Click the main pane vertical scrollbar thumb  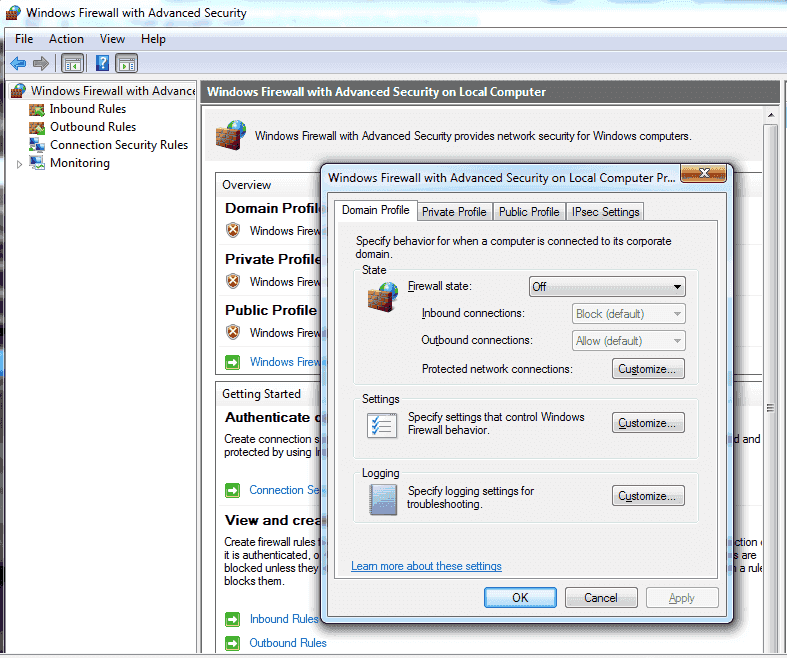click(x=770, y=408)
